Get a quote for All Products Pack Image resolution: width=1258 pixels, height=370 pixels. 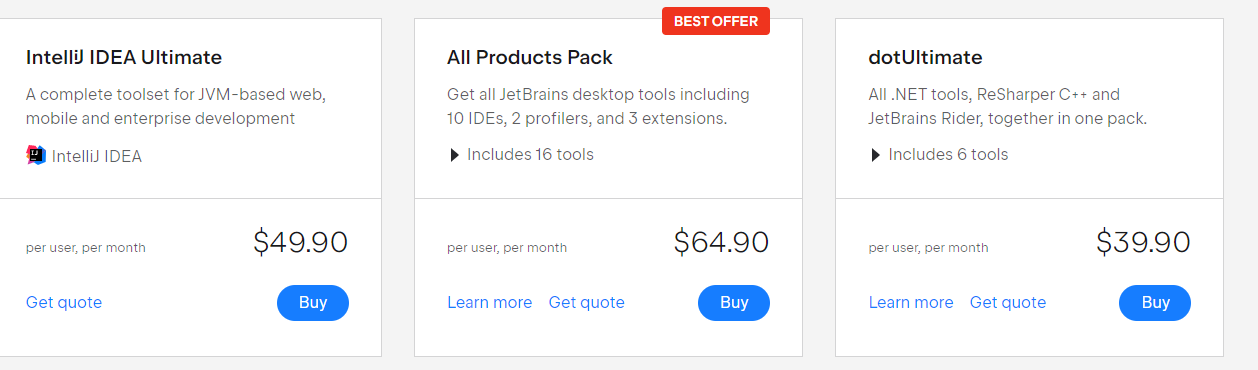click(587, 302)
